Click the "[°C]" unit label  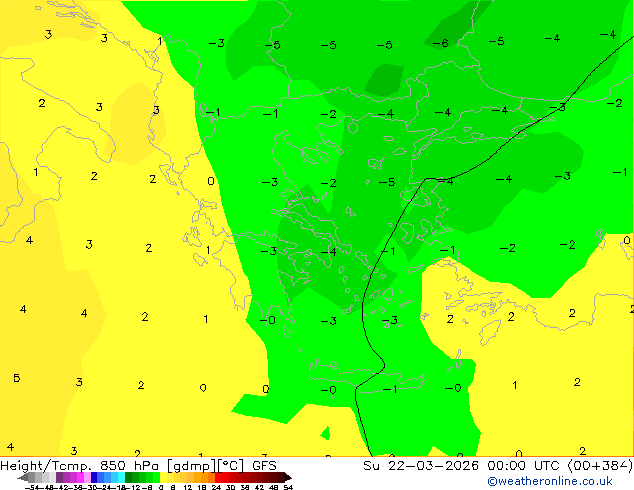pos(231,466)
